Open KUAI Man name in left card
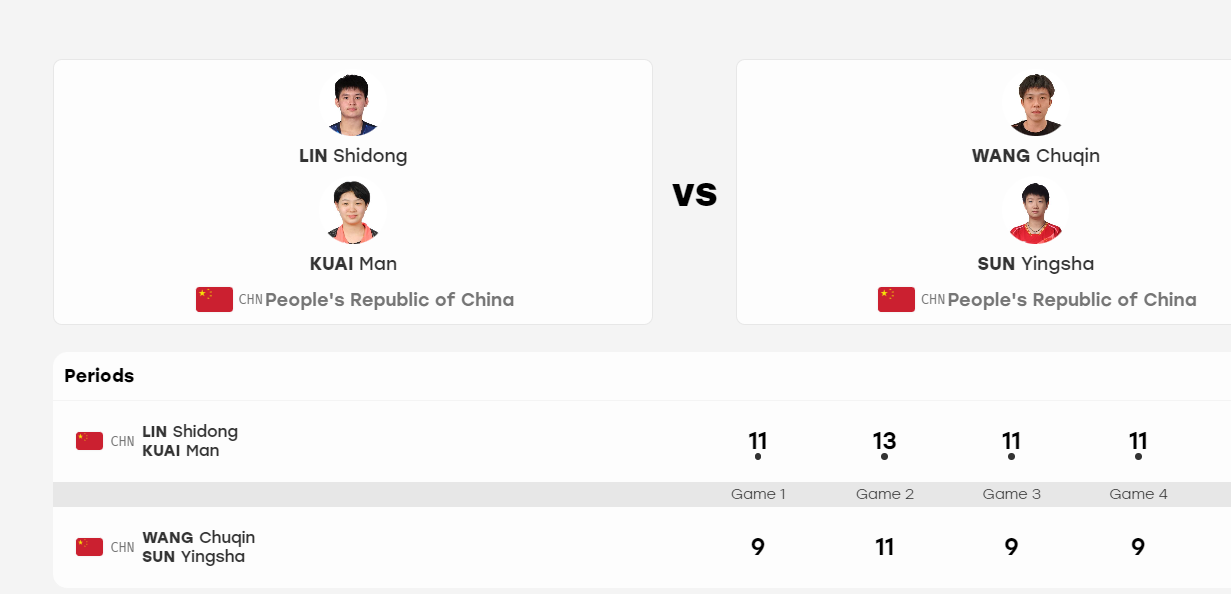 coord(353,264)
